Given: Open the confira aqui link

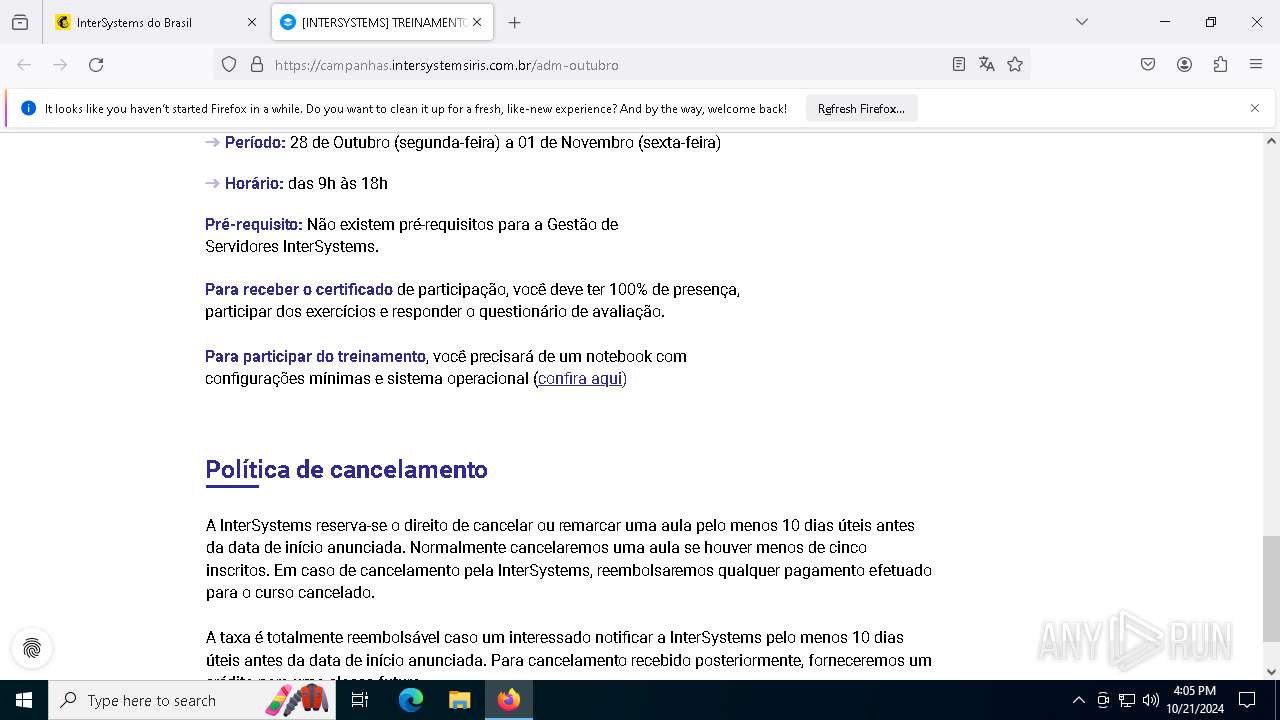Looking at the screenshot, I should click(x=580, y=378).
